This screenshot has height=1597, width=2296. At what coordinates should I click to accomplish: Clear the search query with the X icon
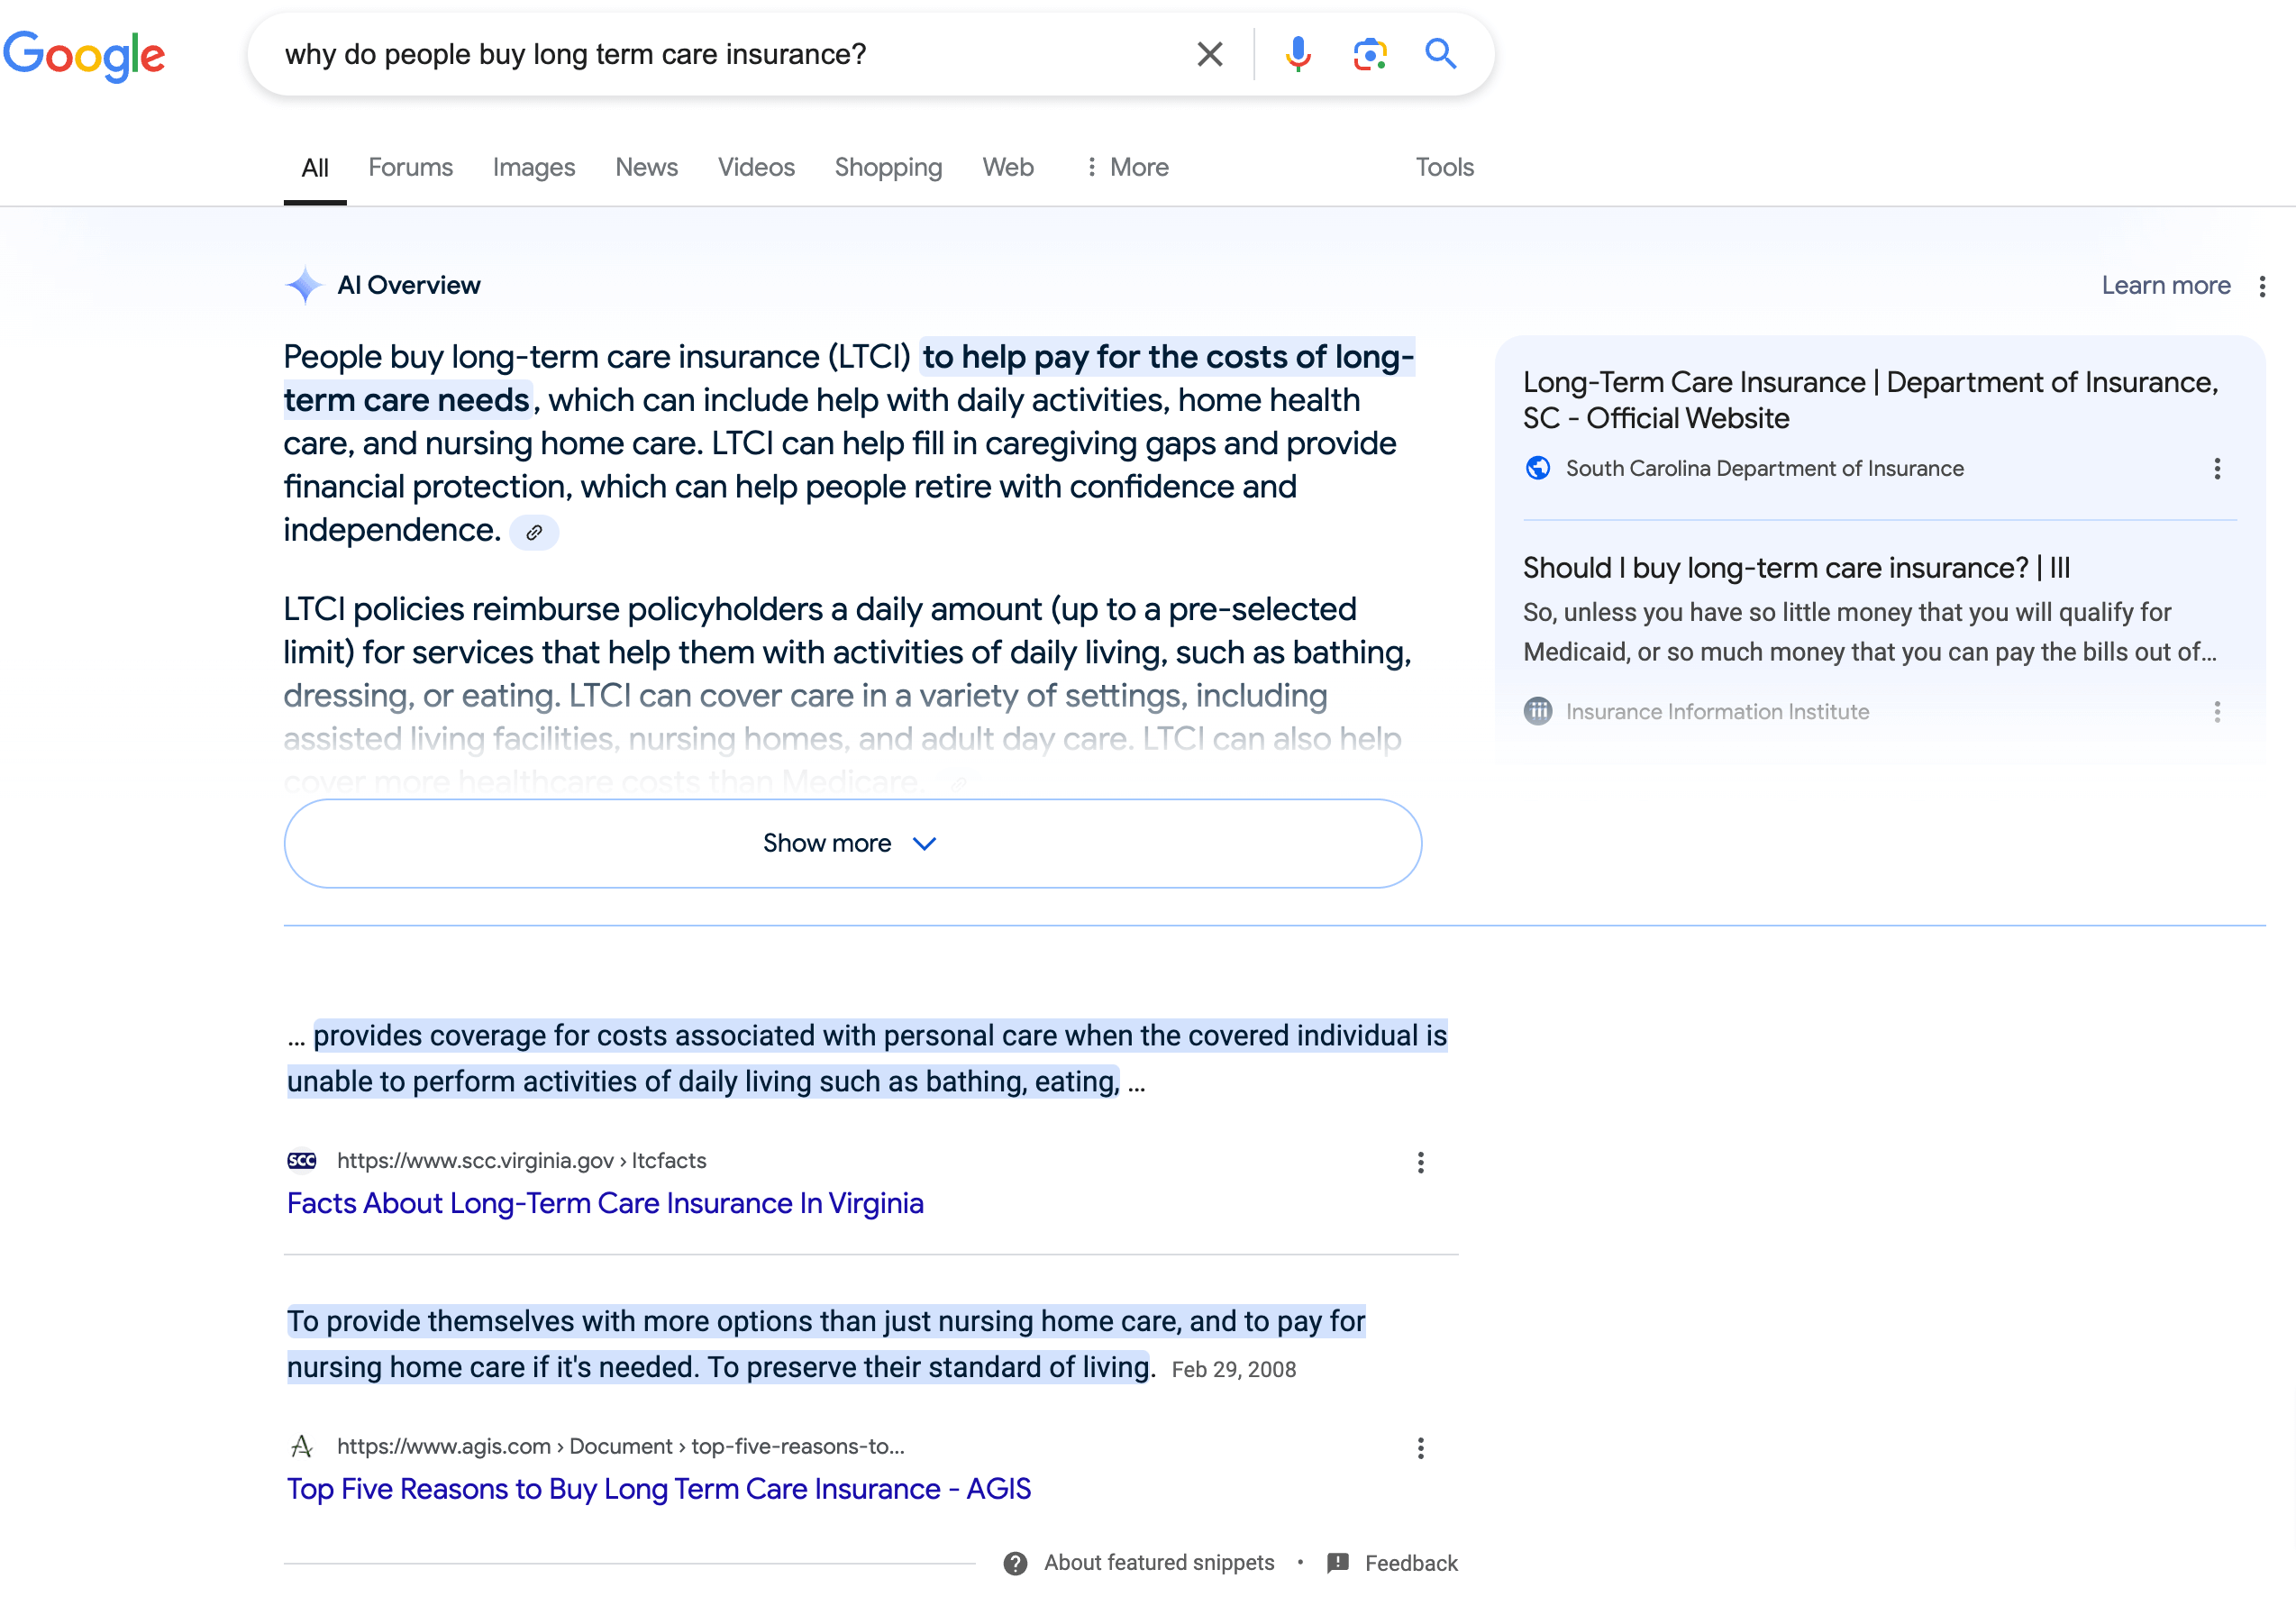1209,54
